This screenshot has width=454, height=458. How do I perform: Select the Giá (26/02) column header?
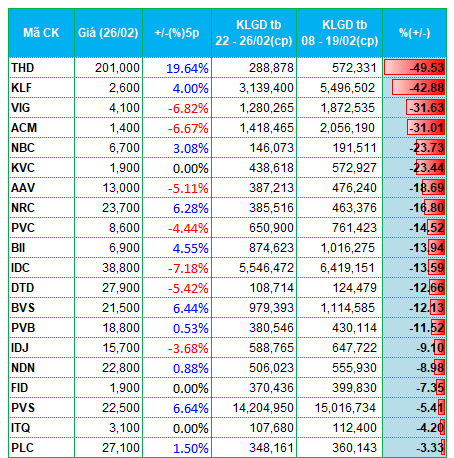pos(108,33)
